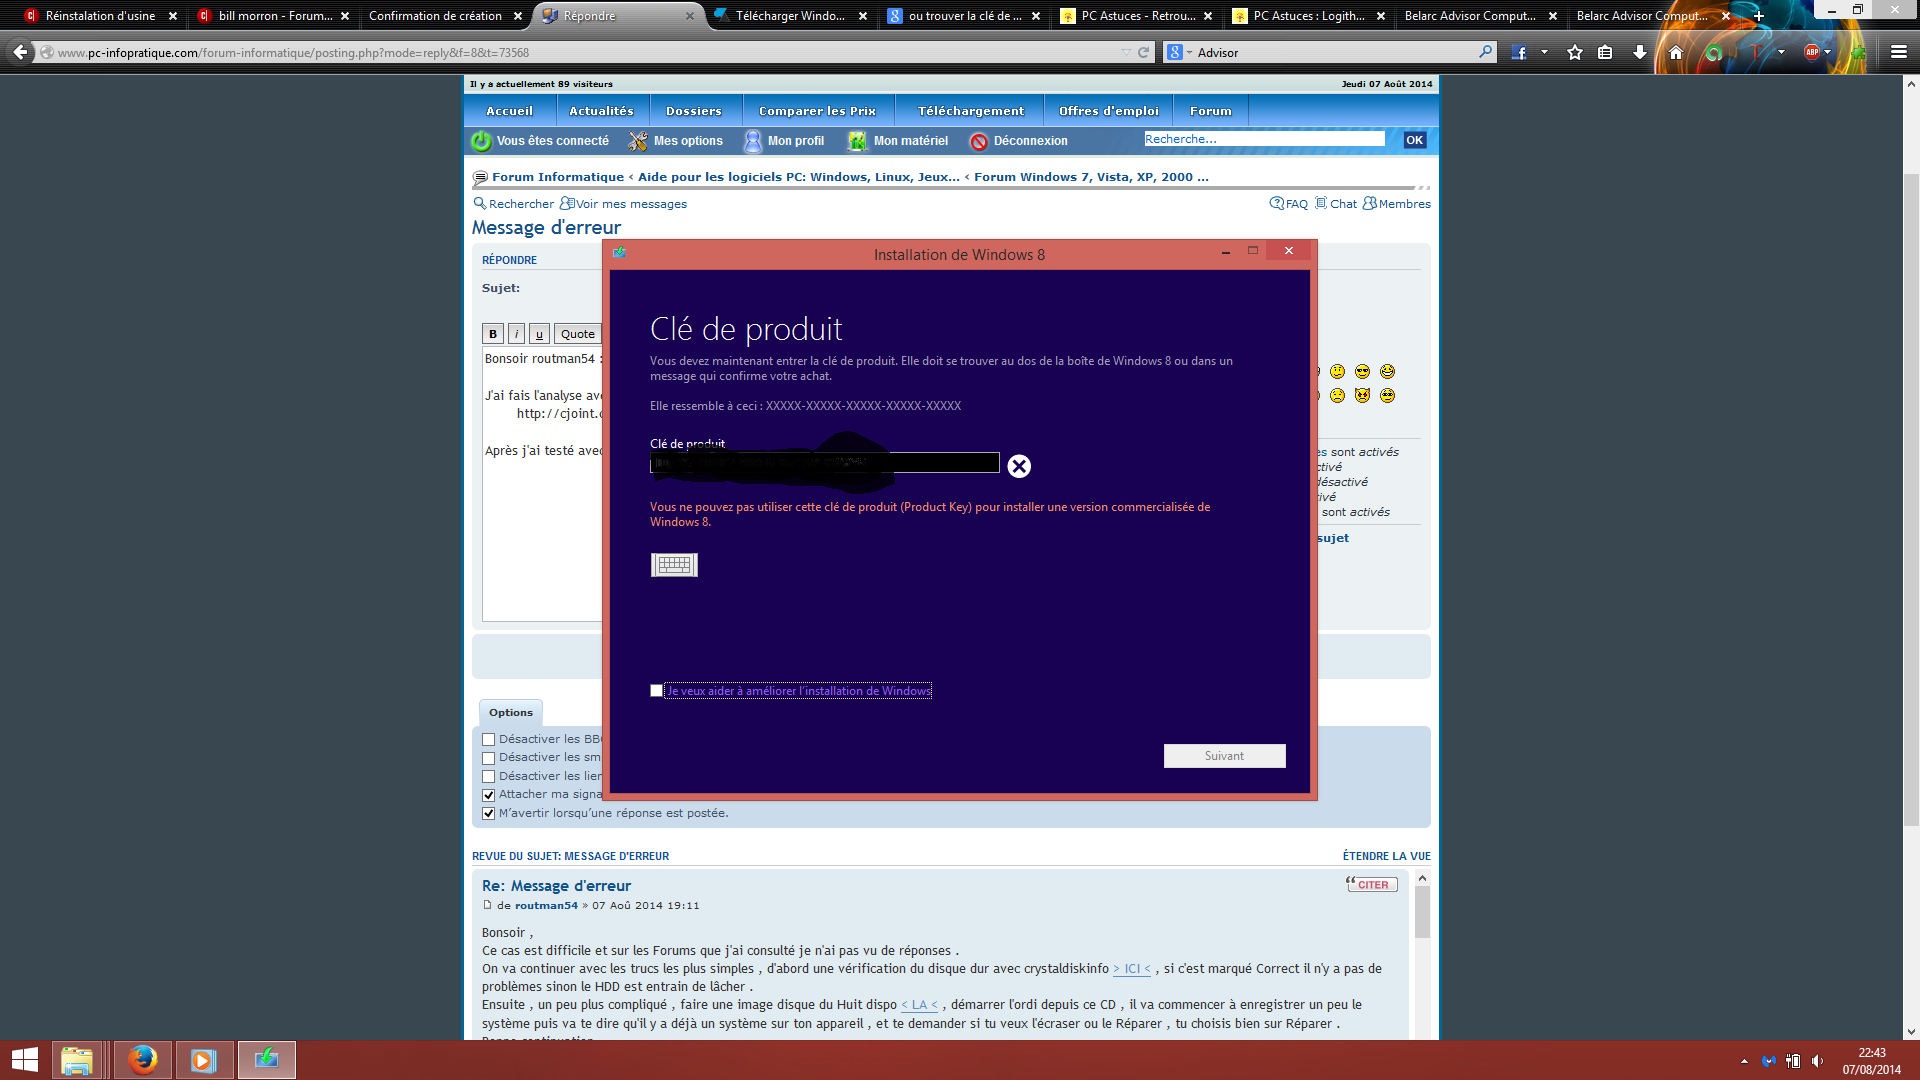This screenshot has height=1080, width=1920.
Task: Click OK next to Recherche field
Action: [1414, 140]
